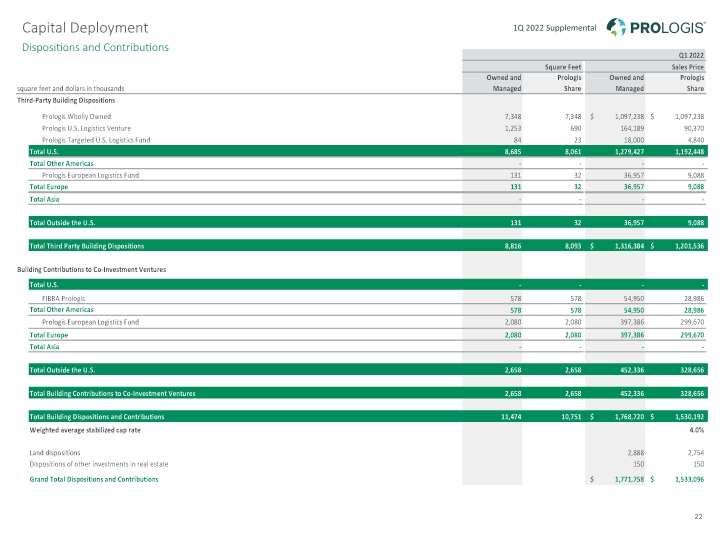Select the Prologis Targeted U.S. Logistics Fund label

(96, 140)
